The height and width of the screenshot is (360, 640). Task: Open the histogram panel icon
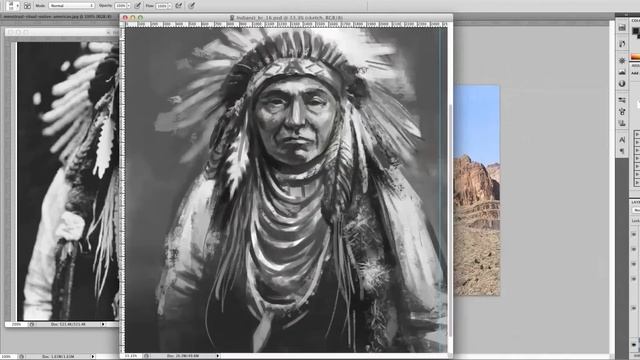[x=622, y=72]
